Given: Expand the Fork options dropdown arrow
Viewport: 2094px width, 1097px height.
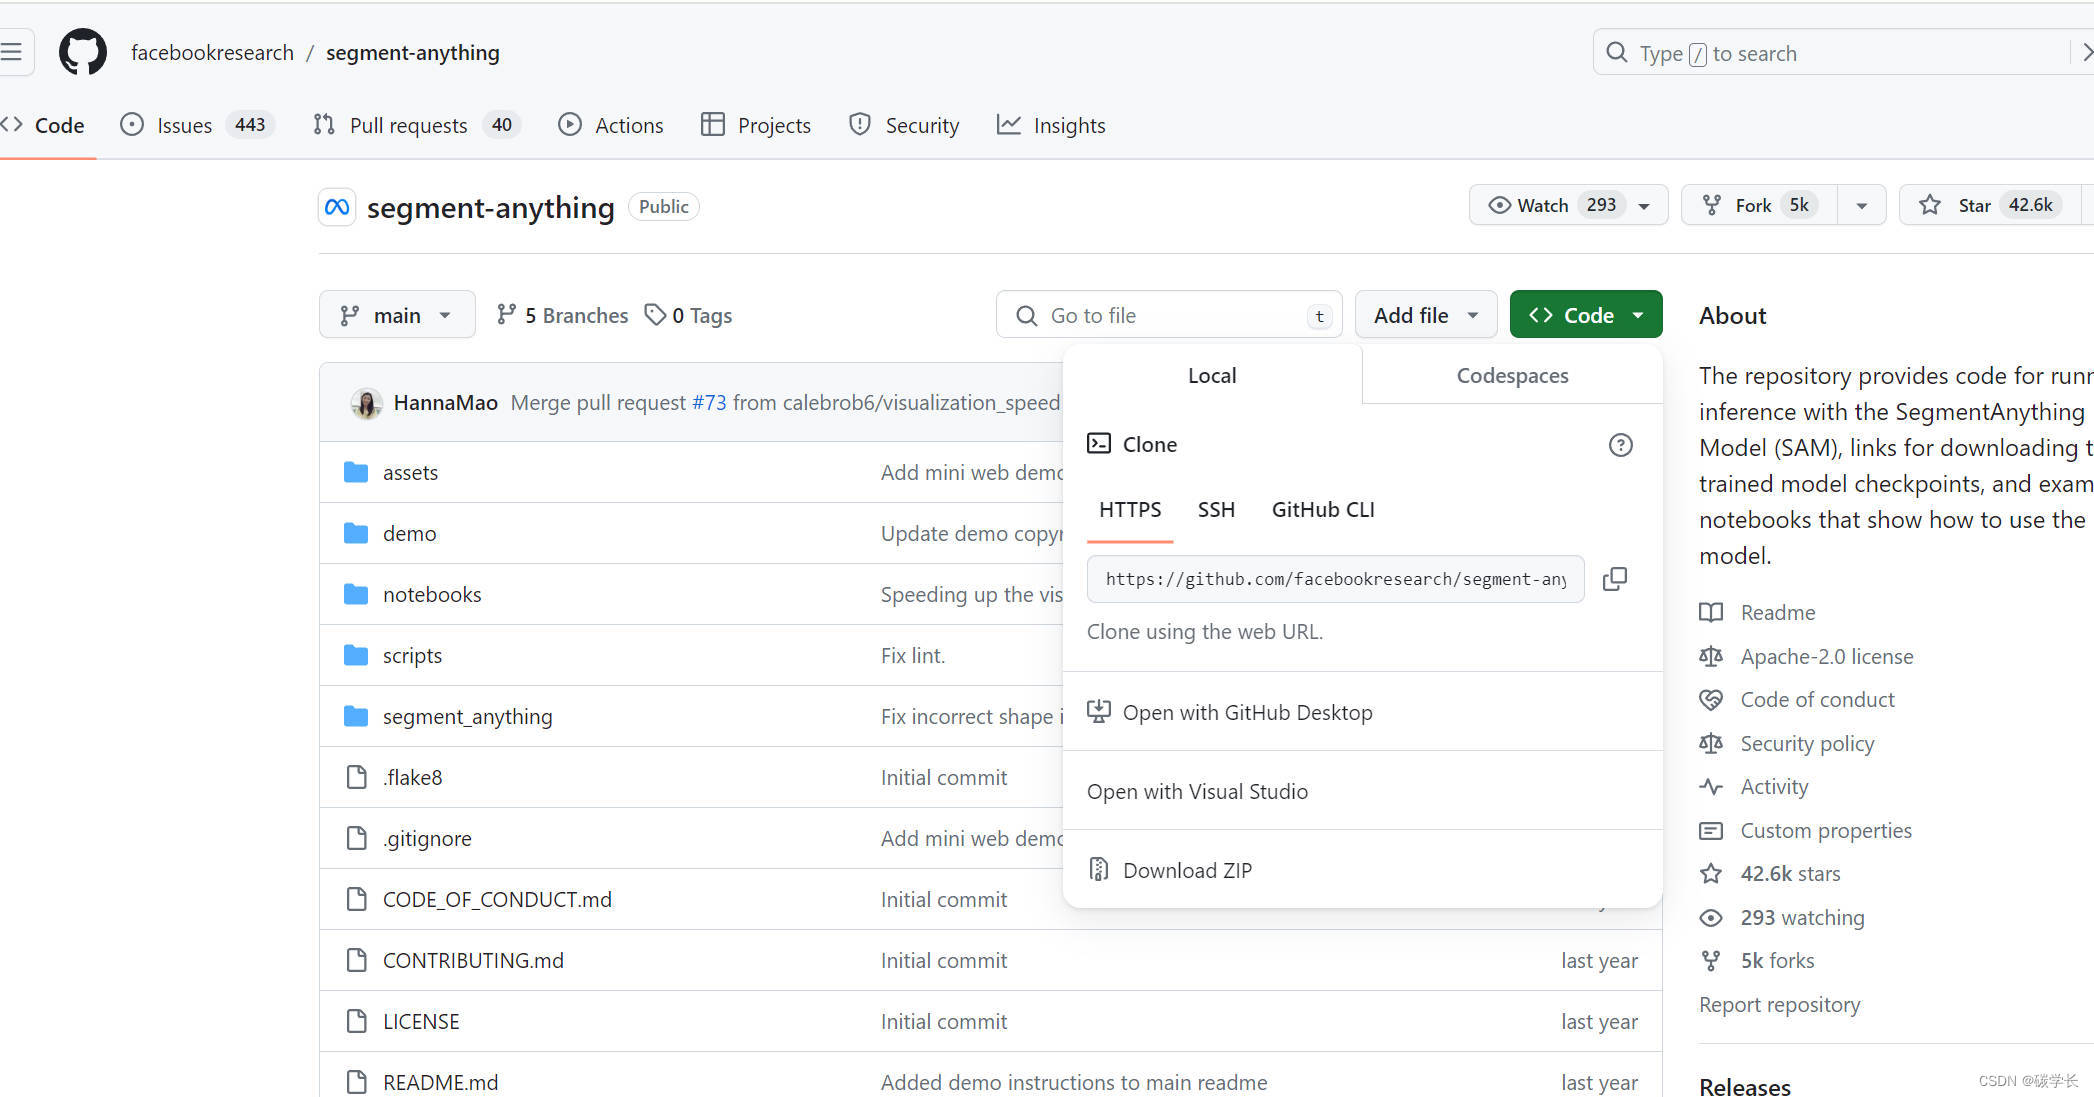Looking at the screenshot, I should tap(1861, 205).
